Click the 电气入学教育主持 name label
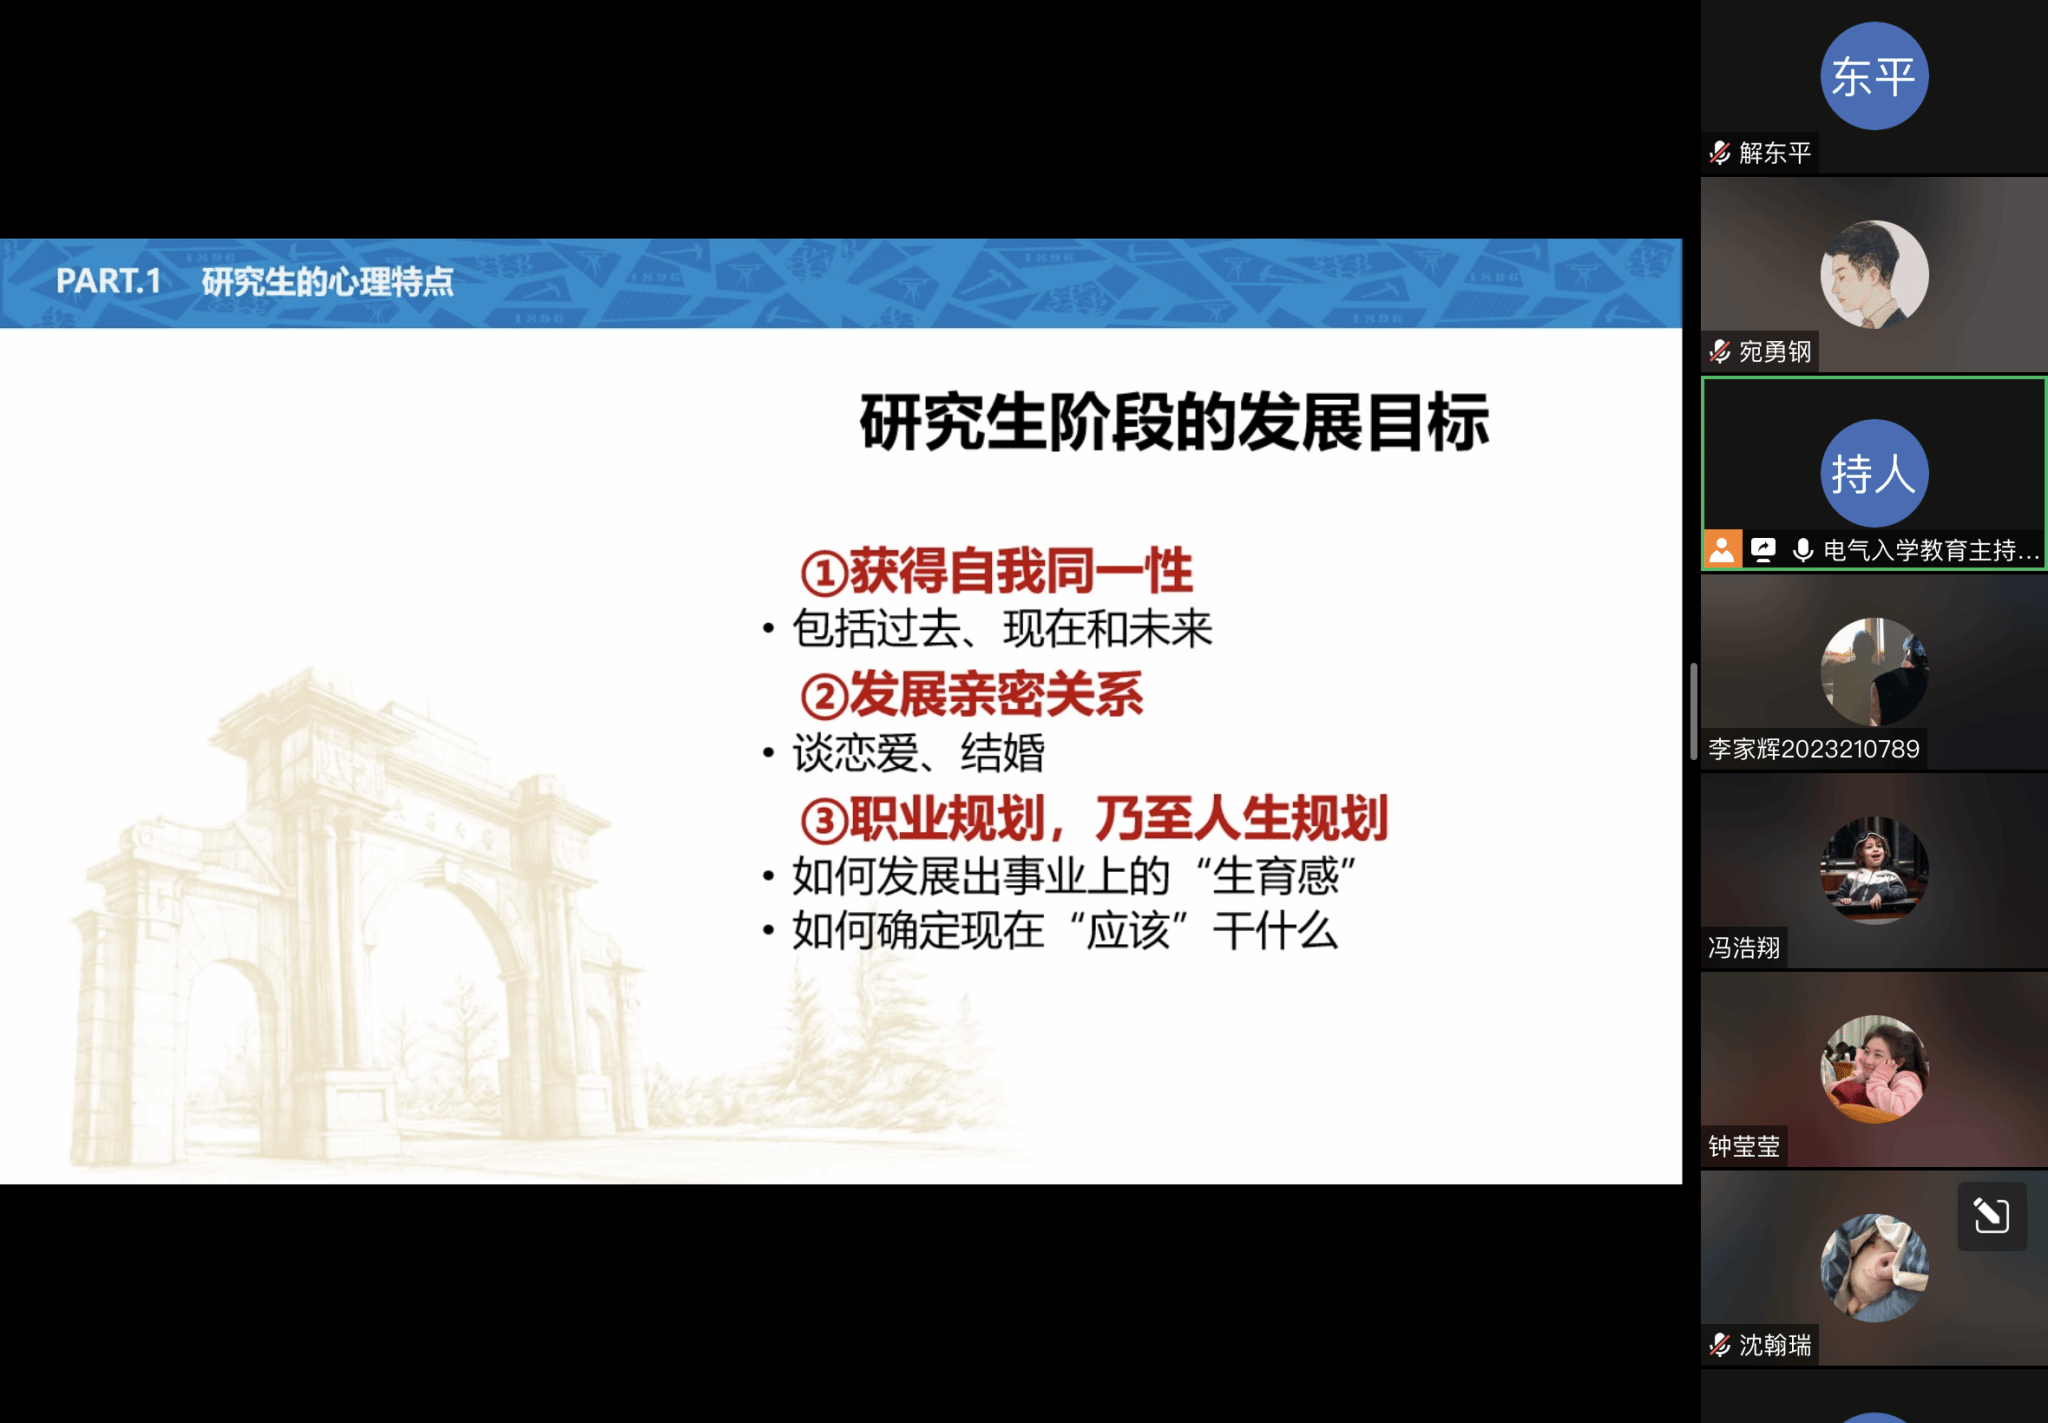Viewport: 2048px width, 1423px height. [1930, 551]
